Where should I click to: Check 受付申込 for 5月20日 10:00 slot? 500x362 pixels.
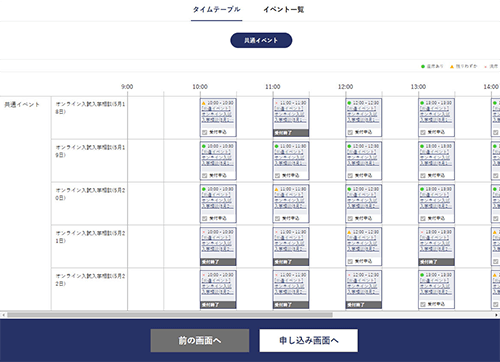point(205,218)
